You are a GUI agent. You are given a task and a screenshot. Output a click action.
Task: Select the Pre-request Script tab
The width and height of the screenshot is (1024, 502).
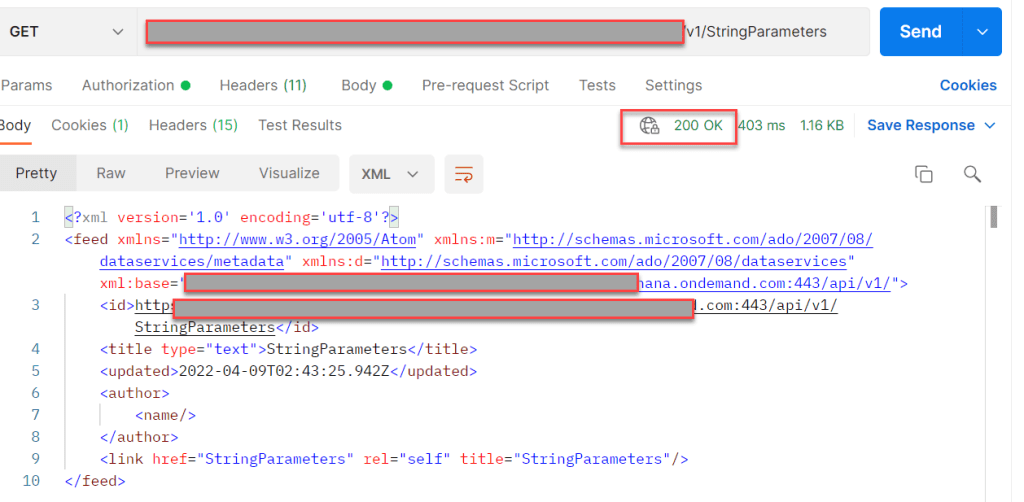485,85
